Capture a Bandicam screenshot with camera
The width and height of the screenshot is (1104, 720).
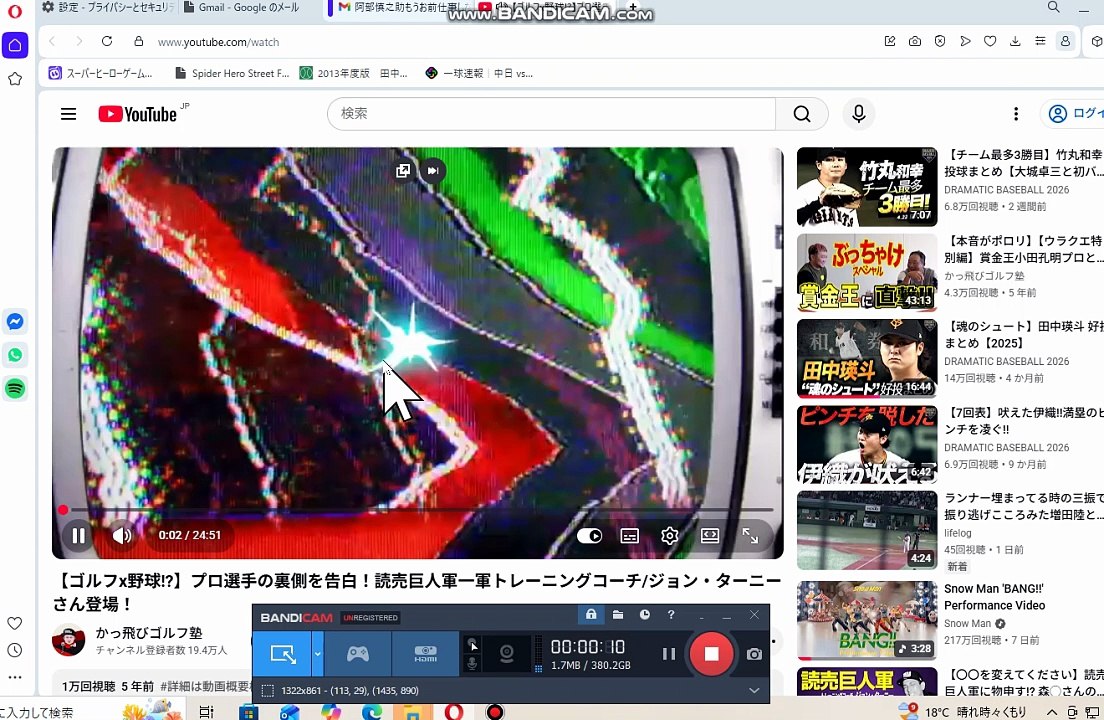pos(754,654)
